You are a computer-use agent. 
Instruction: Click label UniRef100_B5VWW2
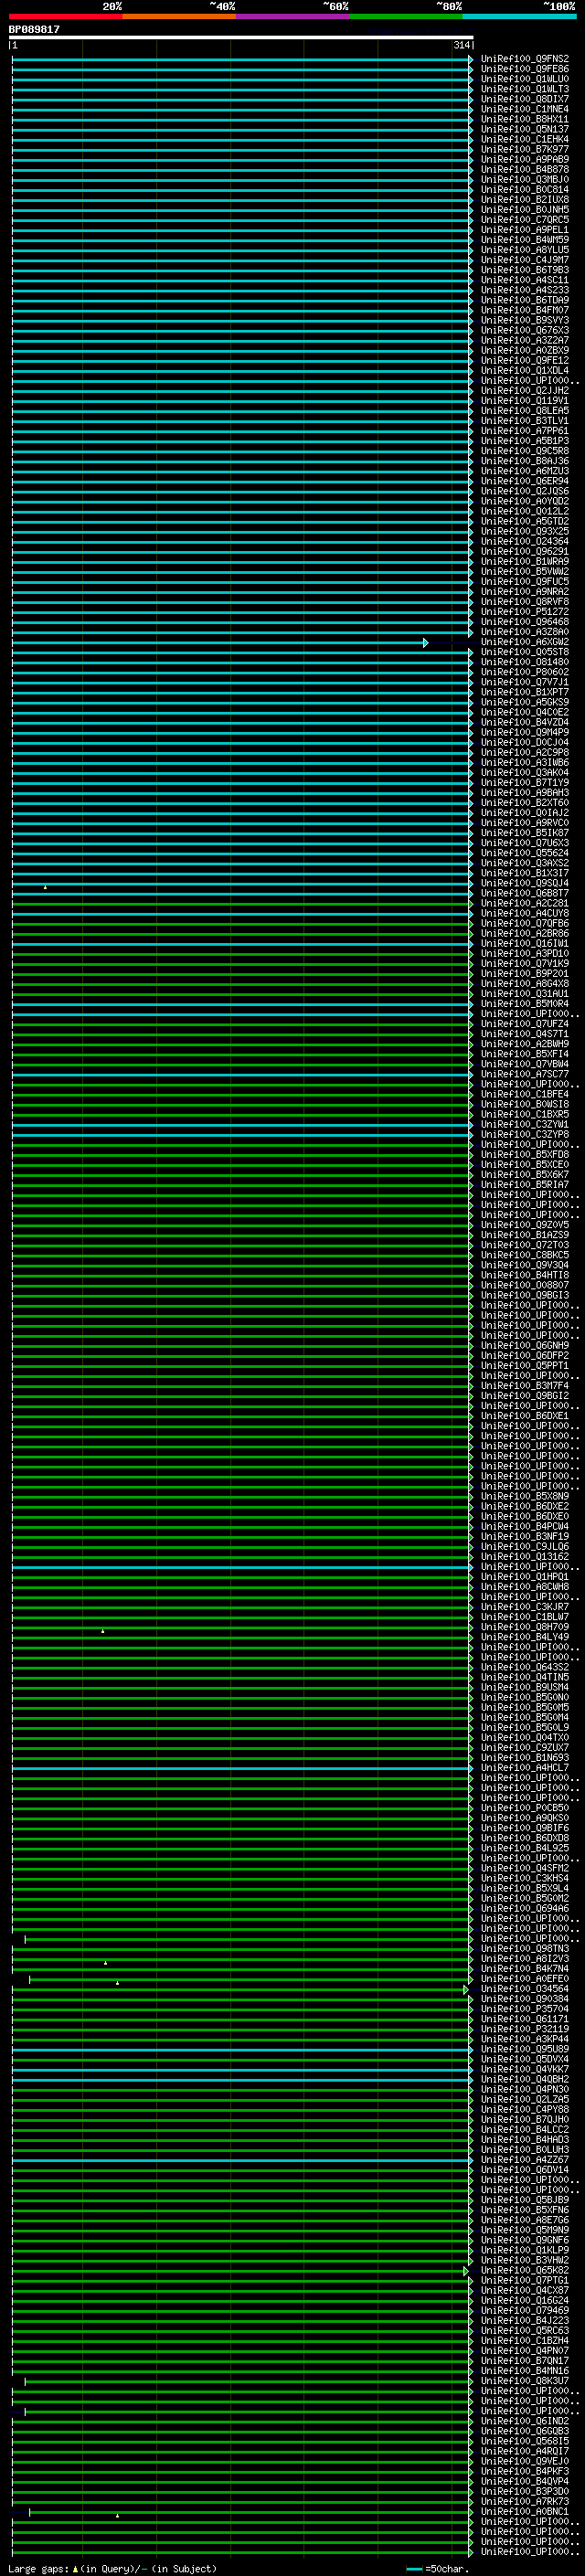(x=525, y=571)
